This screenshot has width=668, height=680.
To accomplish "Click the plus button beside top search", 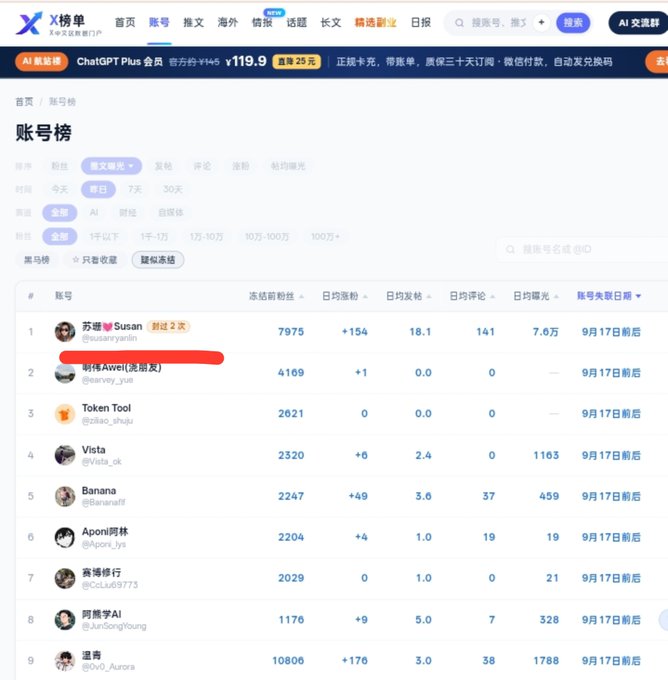I will pyautogui.click(x=541, y=23).
